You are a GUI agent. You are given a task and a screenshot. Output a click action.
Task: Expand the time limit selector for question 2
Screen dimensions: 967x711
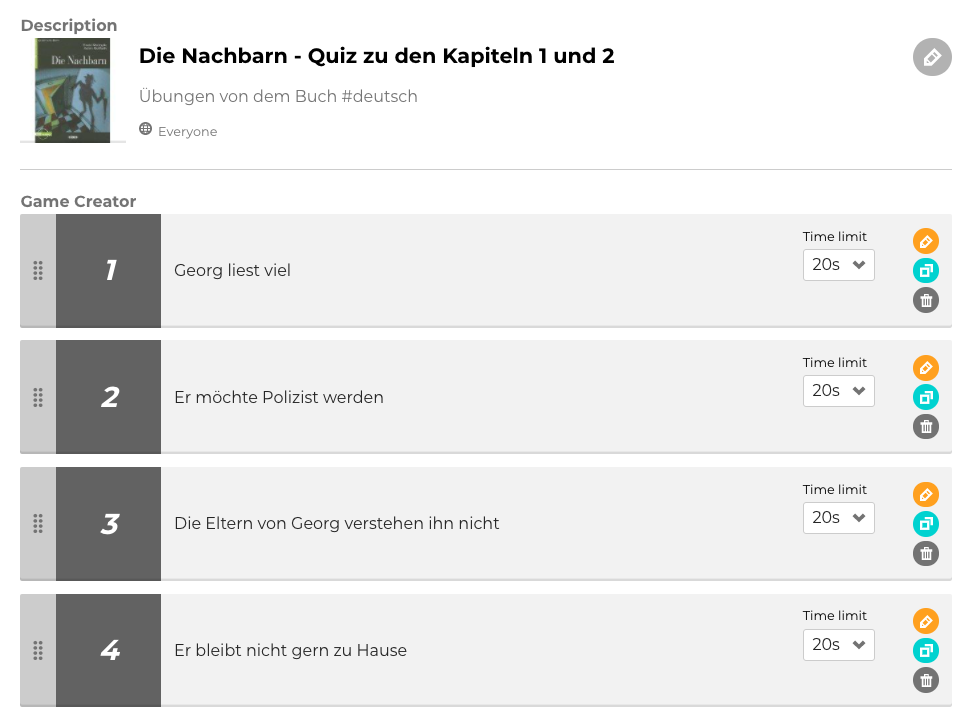838,391
